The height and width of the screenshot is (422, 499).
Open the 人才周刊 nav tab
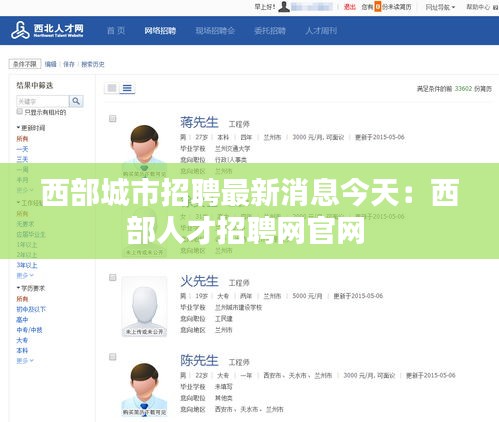coord(321,31)
